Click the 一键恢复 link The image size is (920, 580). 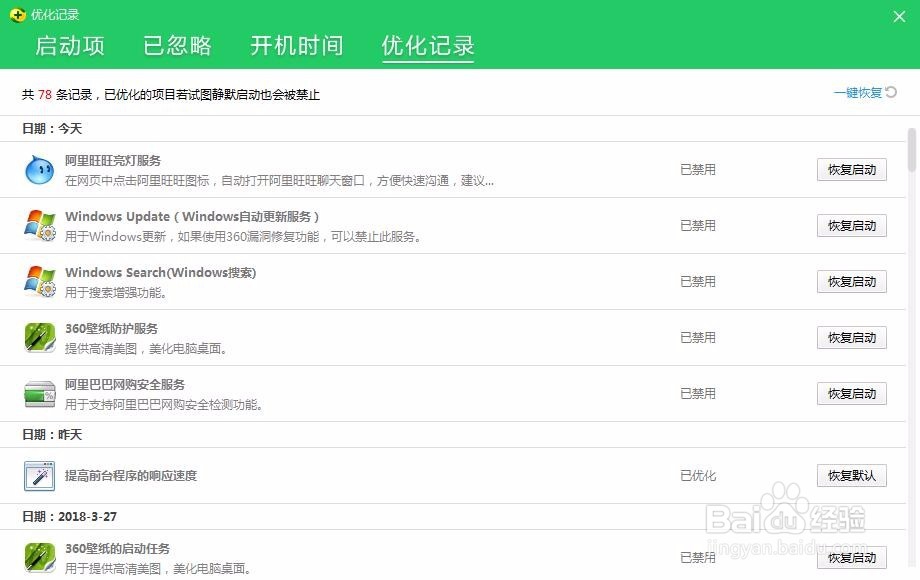click(x=858, y=93)
